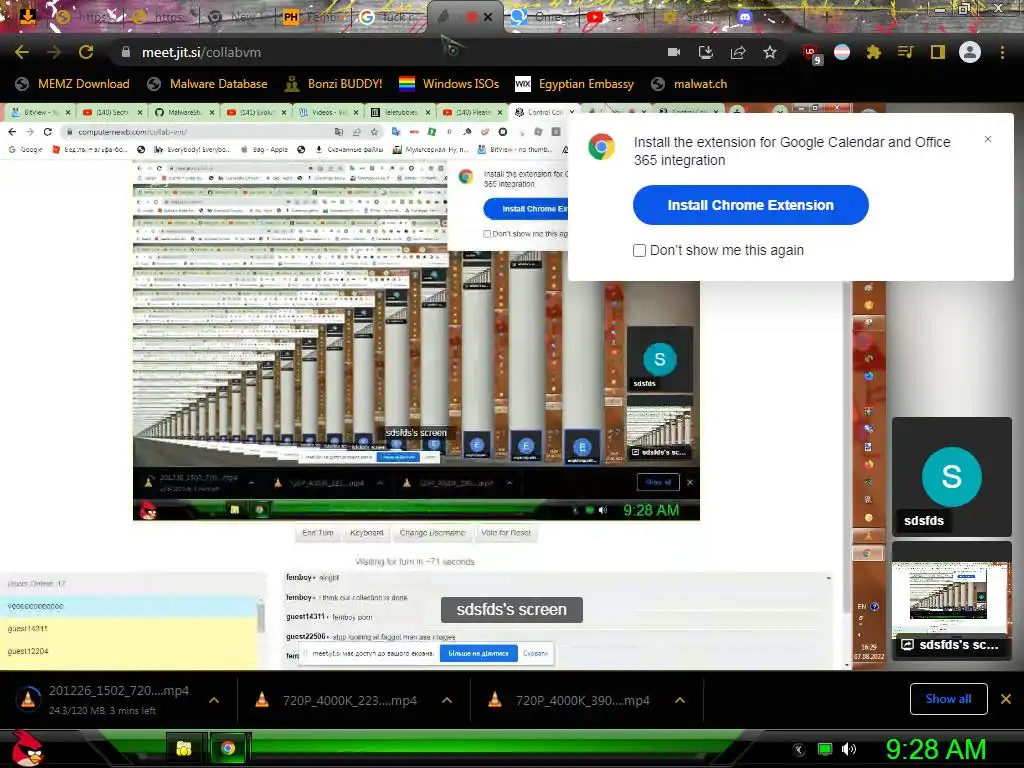This screenshot has height=768, width=1024.
Task: Open the uBlock Origin extension icon
Action: 812,54
